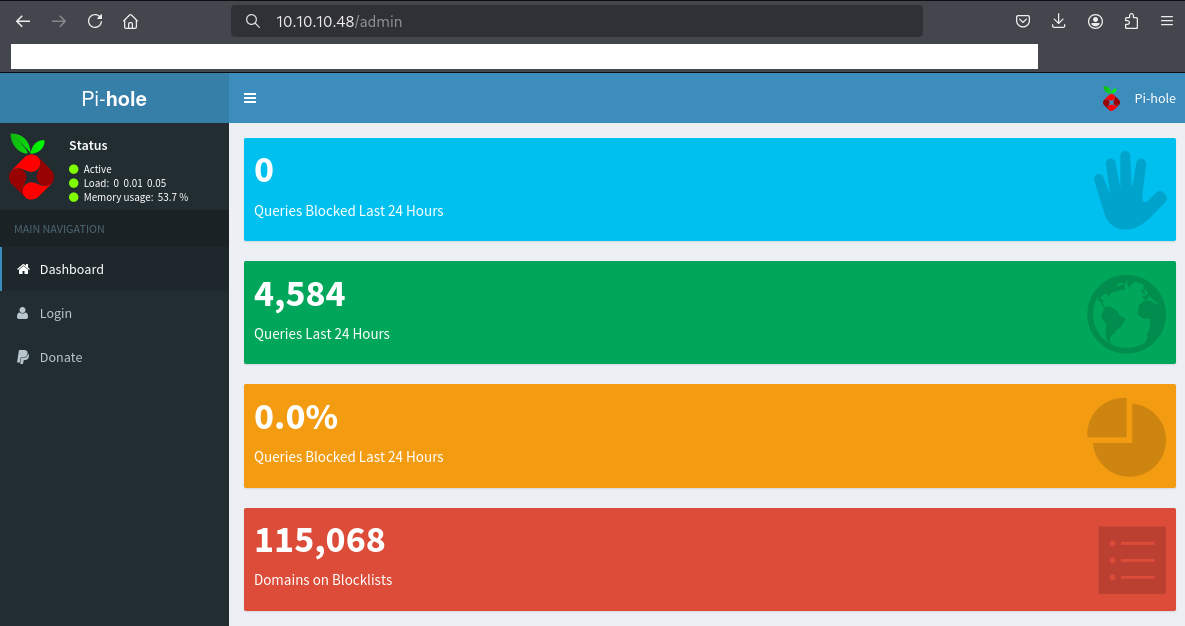
Task: Open the Firefox application menu
Action: [x=1166, y=21]
